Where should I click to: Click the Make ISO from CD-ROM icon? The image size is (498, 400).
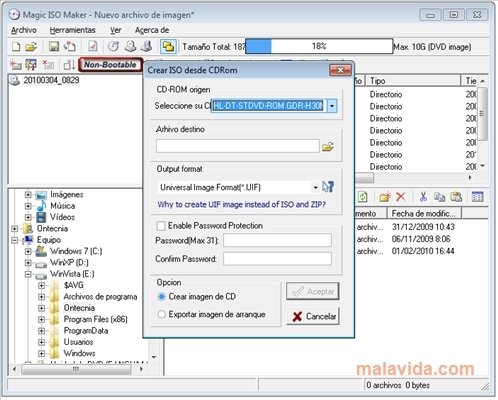130,47
